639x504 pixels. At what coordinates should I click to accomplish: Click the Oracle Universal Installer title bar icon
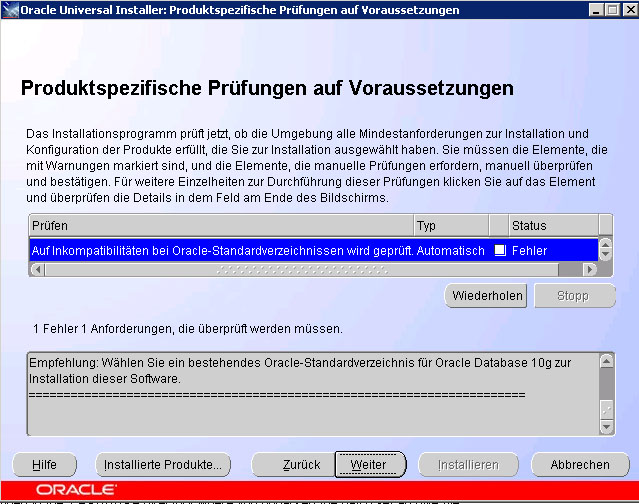(x=10, y=9)
